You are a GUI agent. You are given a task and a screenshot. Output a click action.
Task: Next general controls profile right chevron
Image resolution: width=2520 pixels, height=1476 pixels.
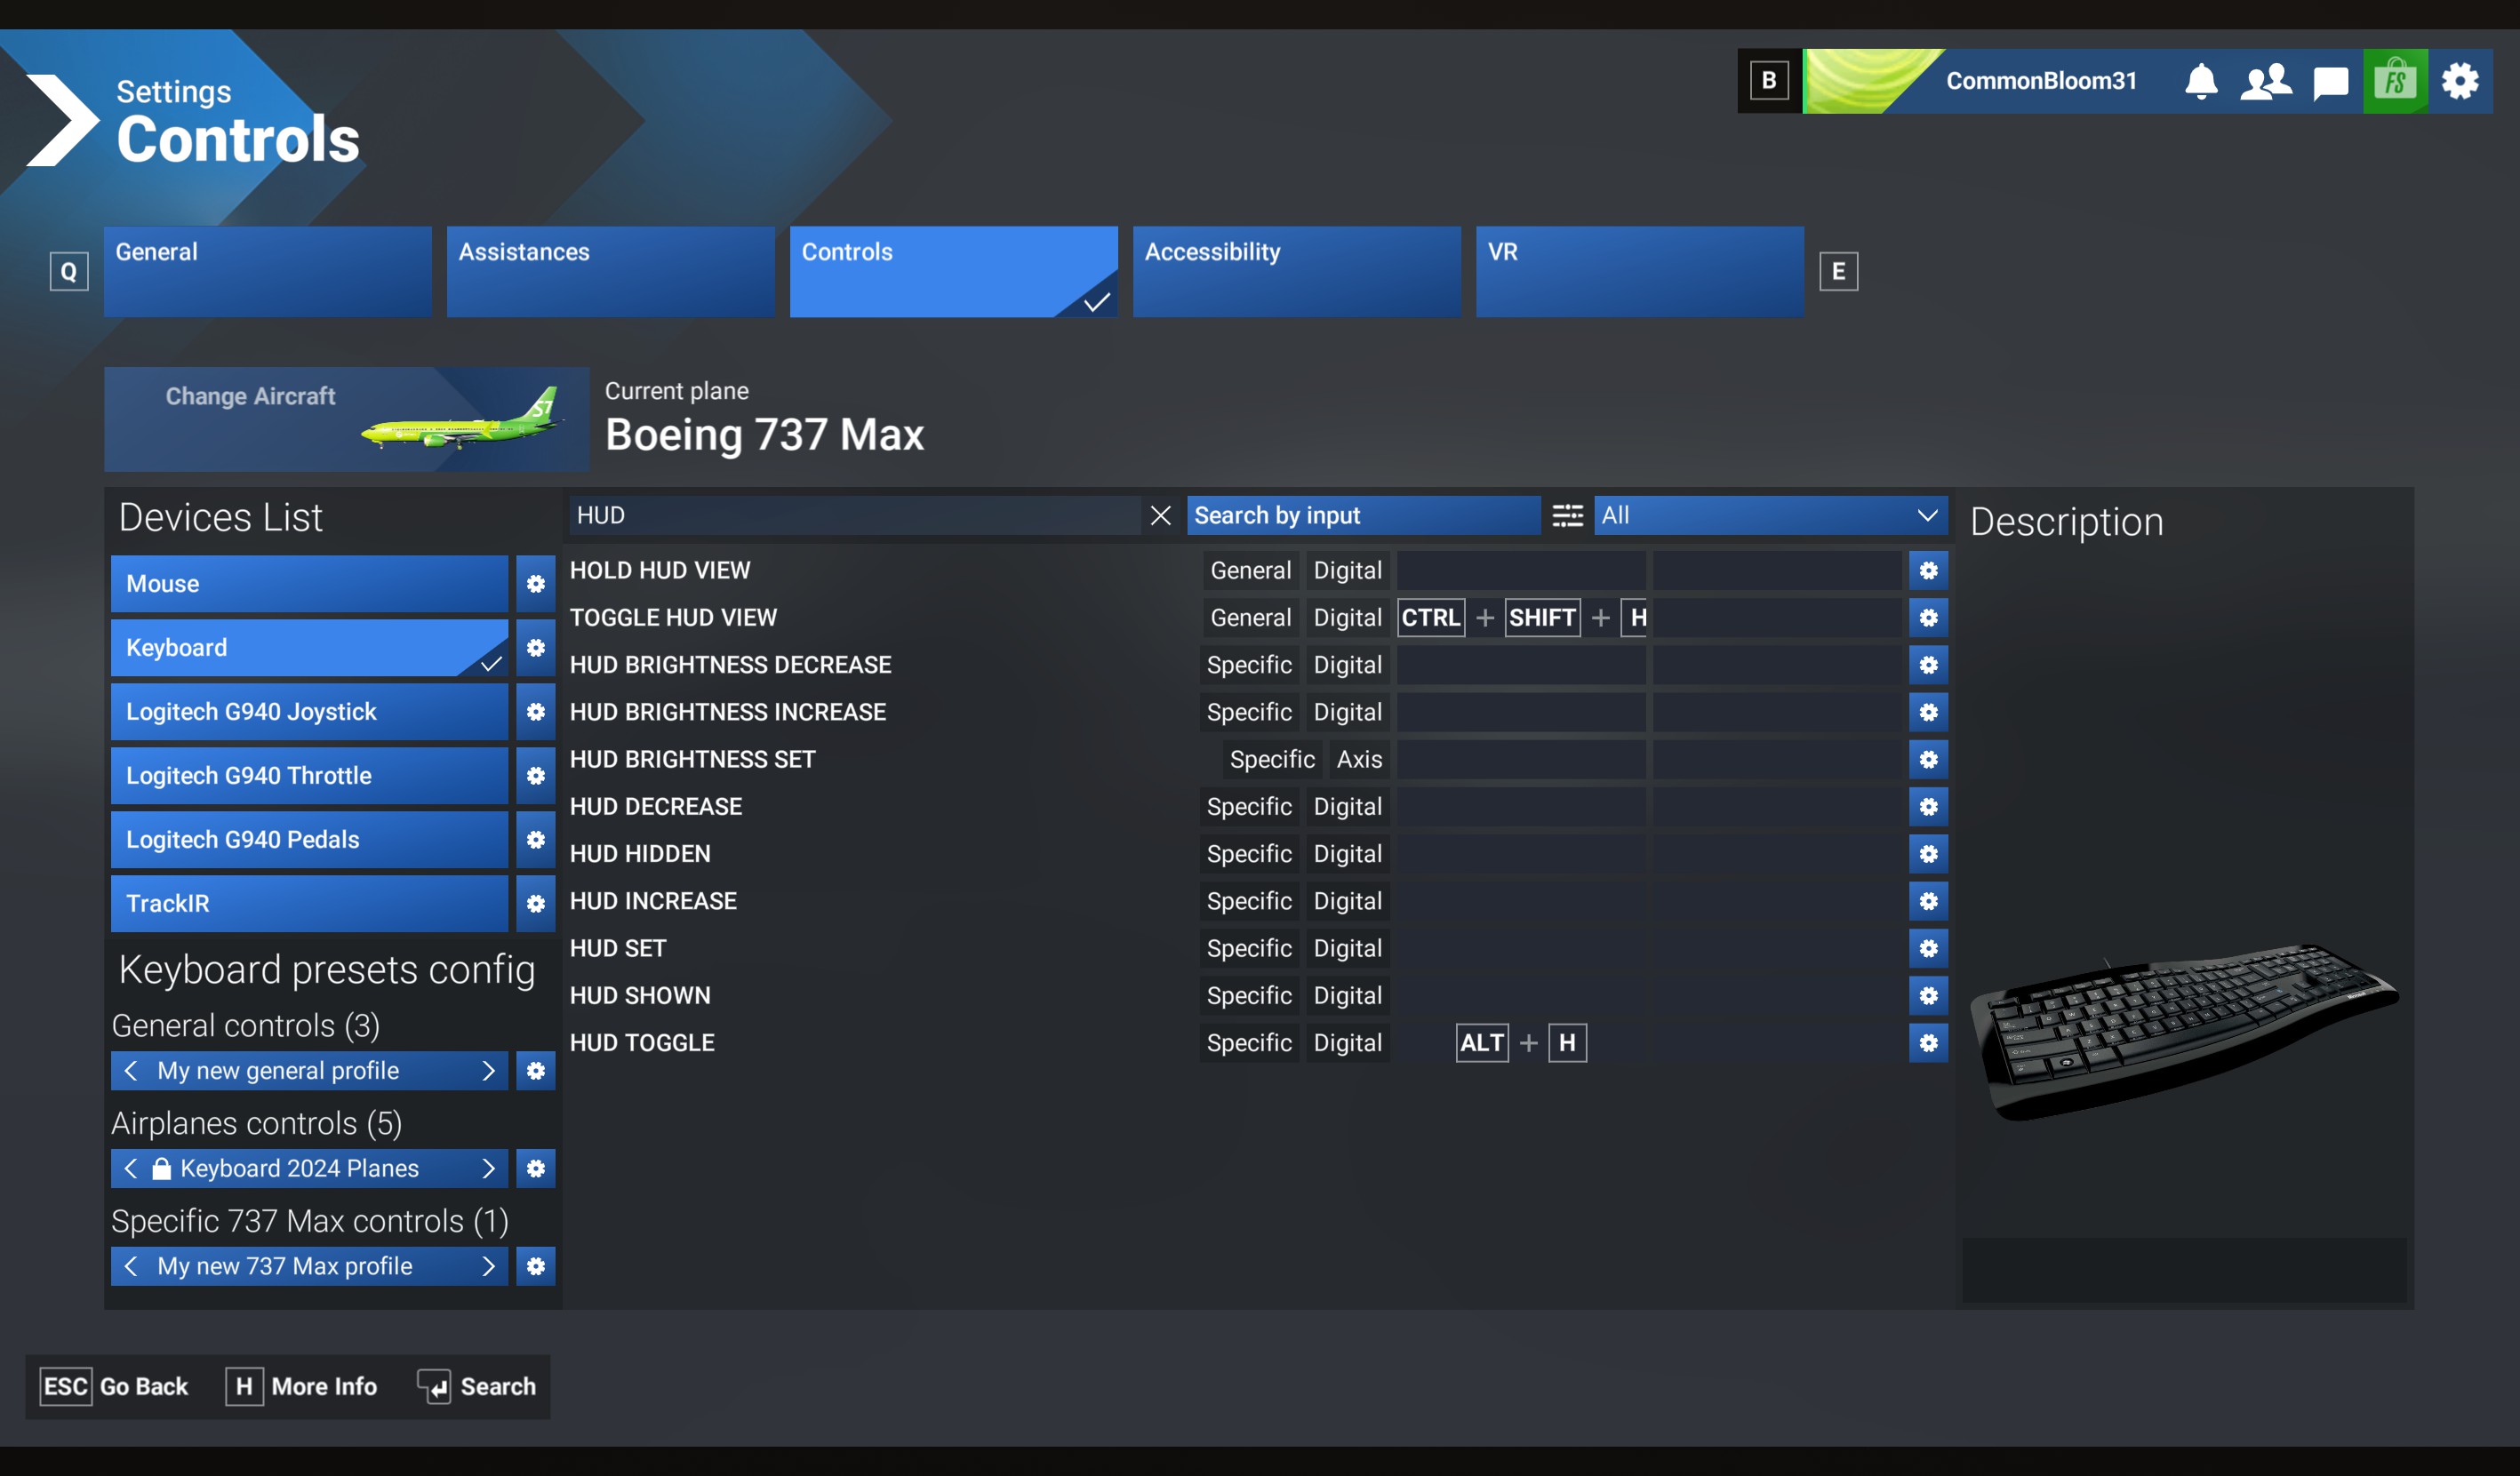pyautogui.click(x=488, y=1071)
